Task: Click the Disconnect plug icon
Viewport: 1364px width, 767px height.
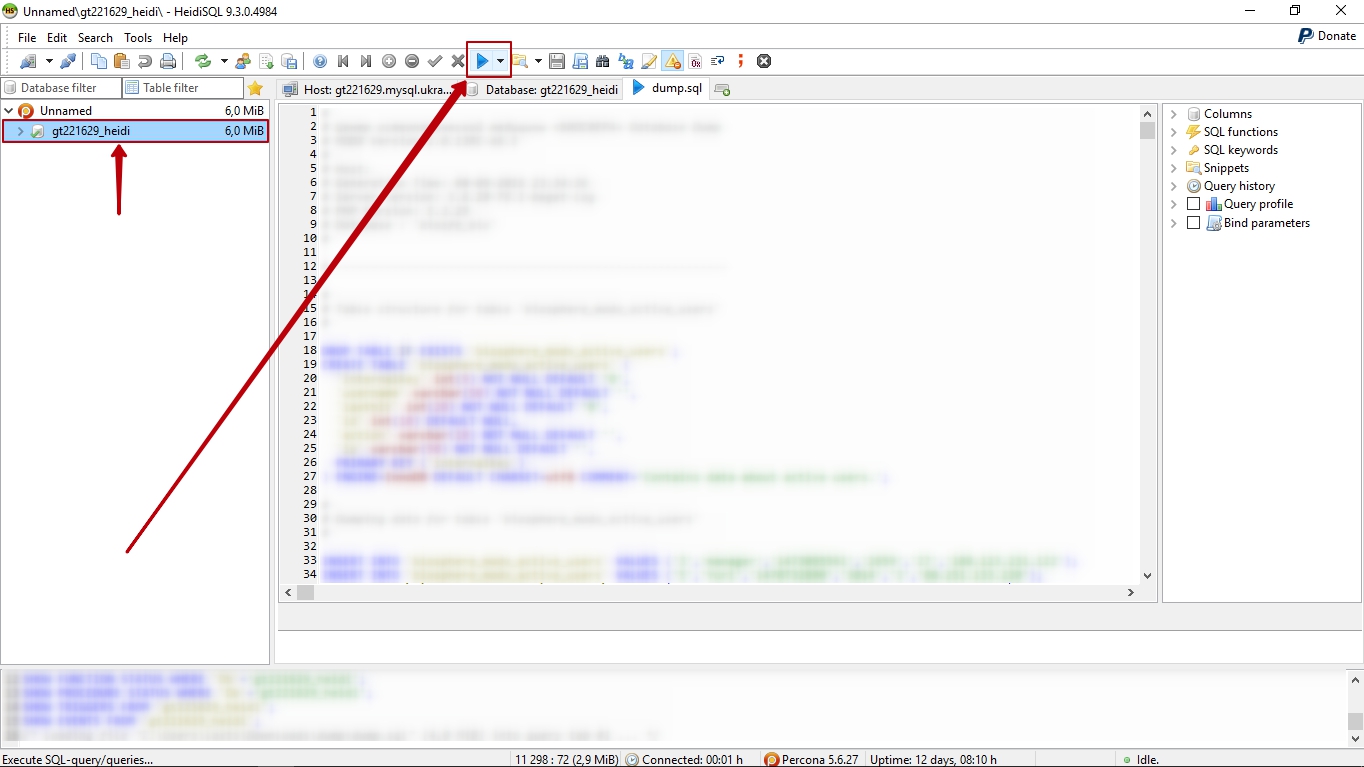Action: tap(68, 61)
